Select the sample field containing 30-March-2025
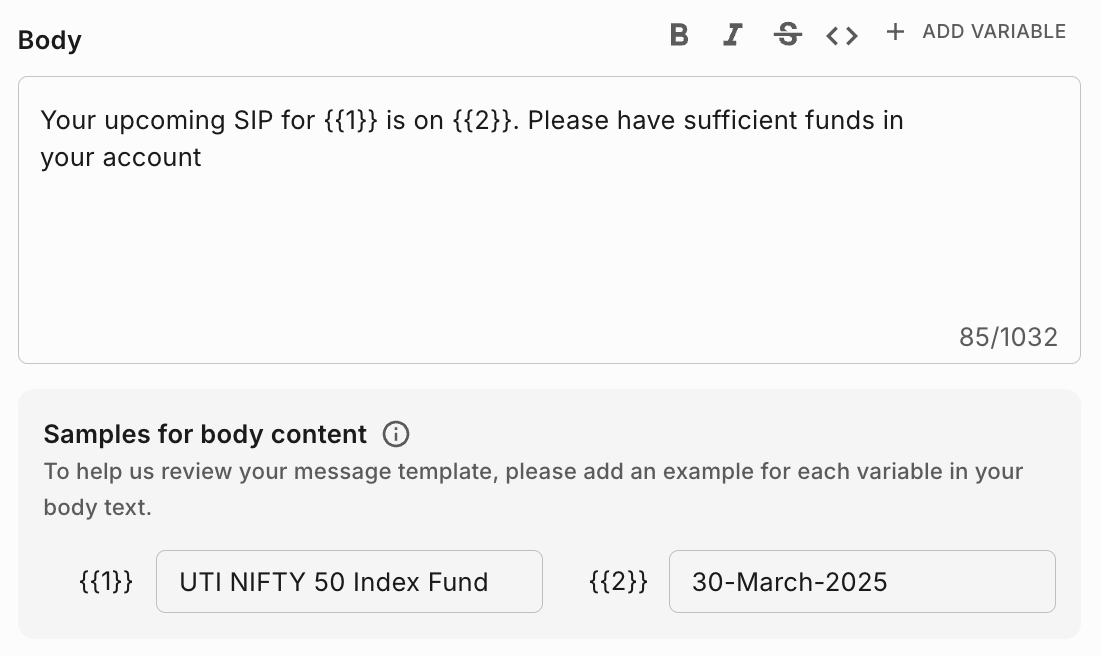Image resolution: width=1102 pixels, height=656 pixels. [x=862, y=581]
